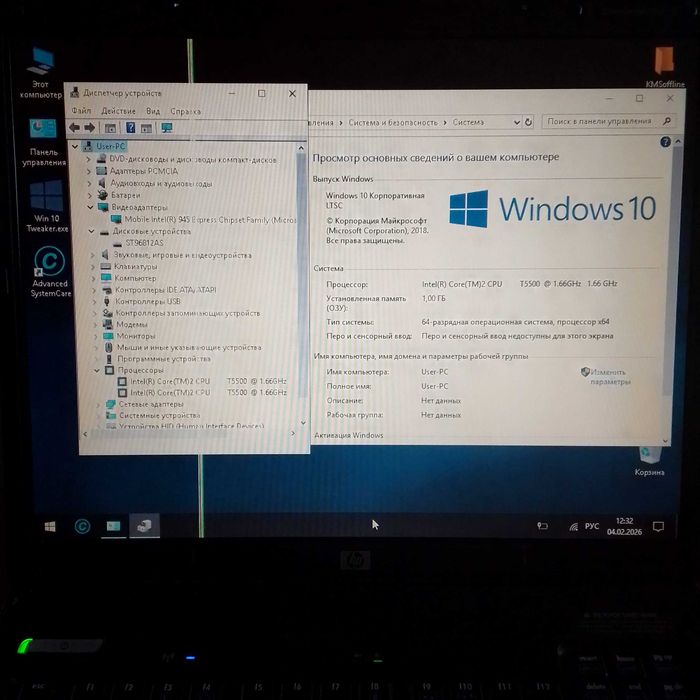This screenshot has width=700, height=700.
Task: Select Мыши и иные указывающие устройства
Action: point(183,347)
